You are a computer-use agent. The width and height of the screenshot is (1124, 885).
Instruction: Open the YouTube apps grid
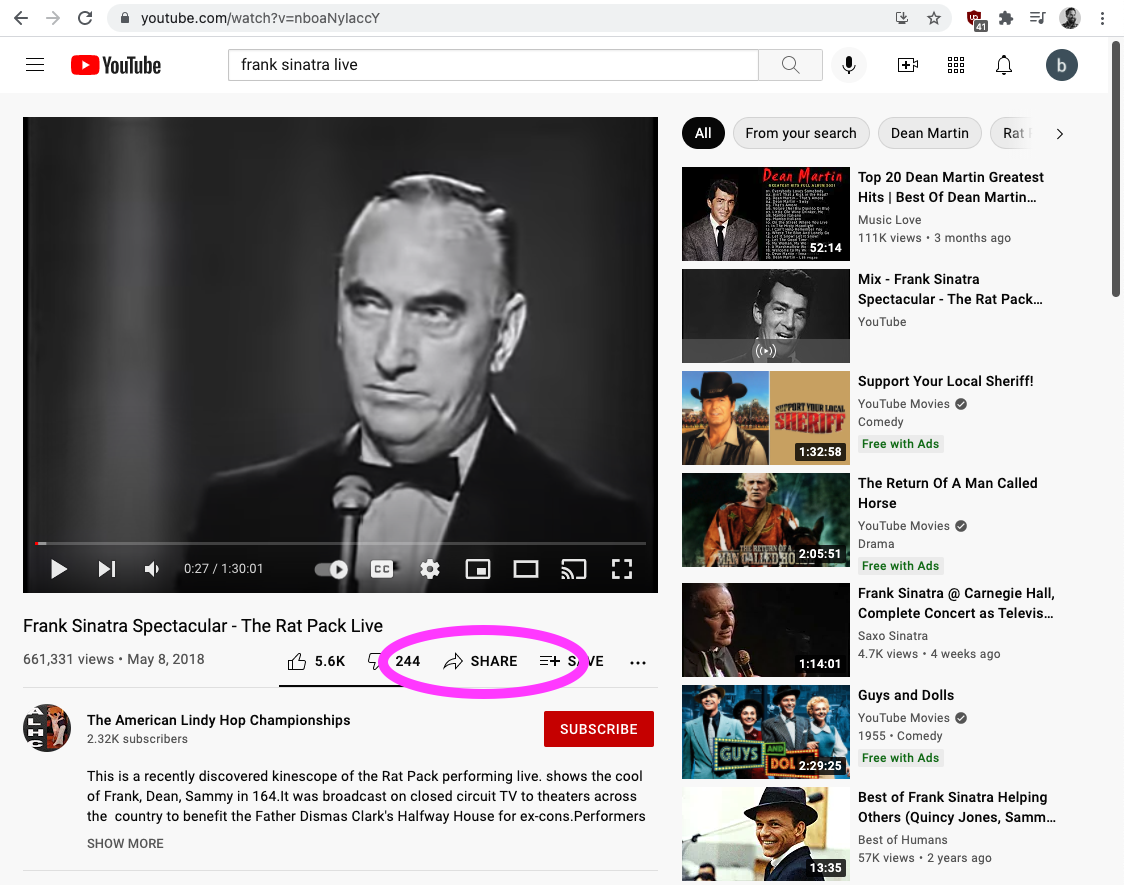click(x=956, y=65)
